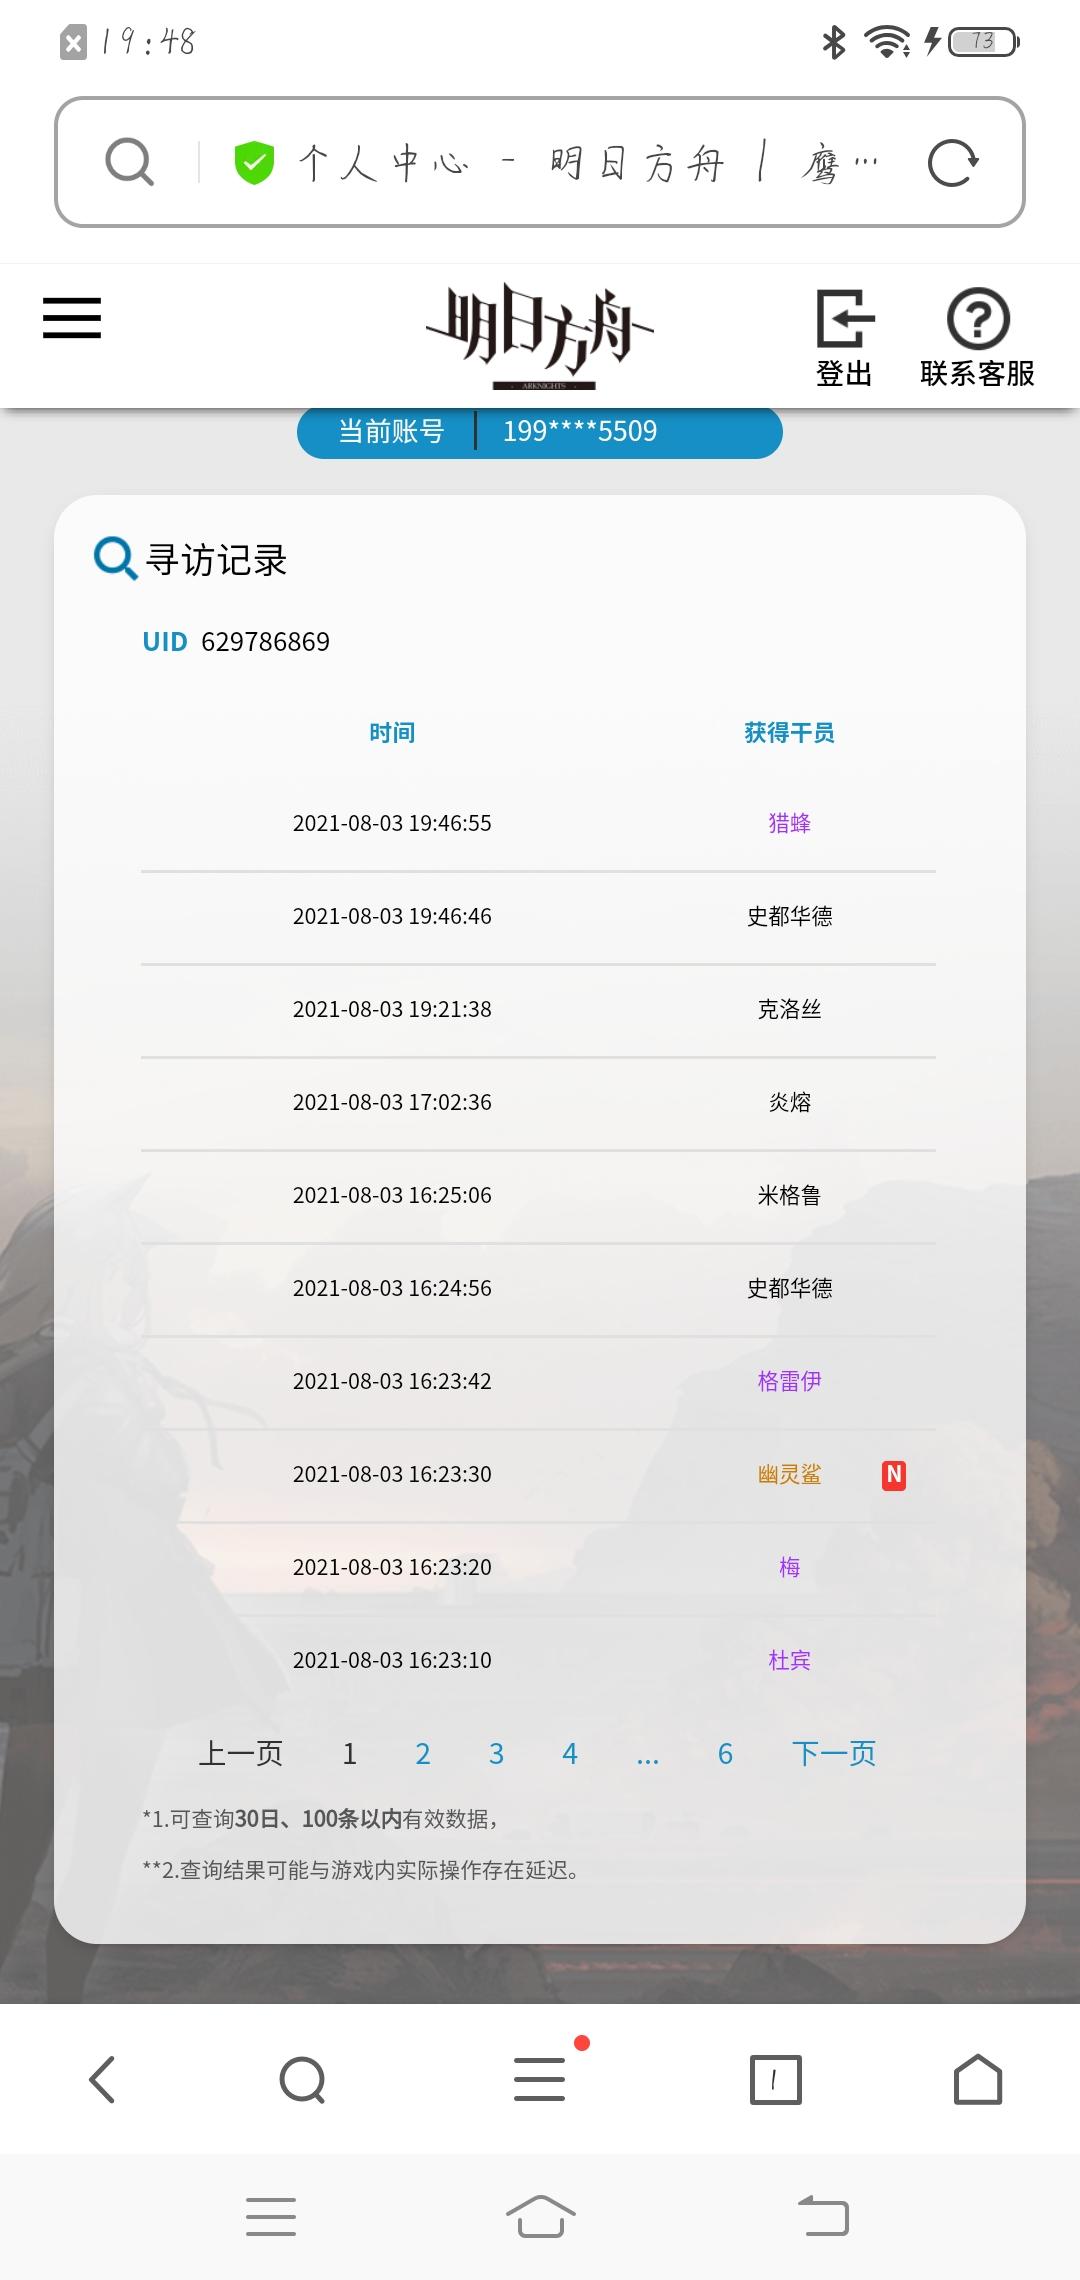Image resolution: width=1080 pixels, height=2280 pixels.
Task: Open the tabs switcher showing 1
Action: click(x=776, y=2080)
